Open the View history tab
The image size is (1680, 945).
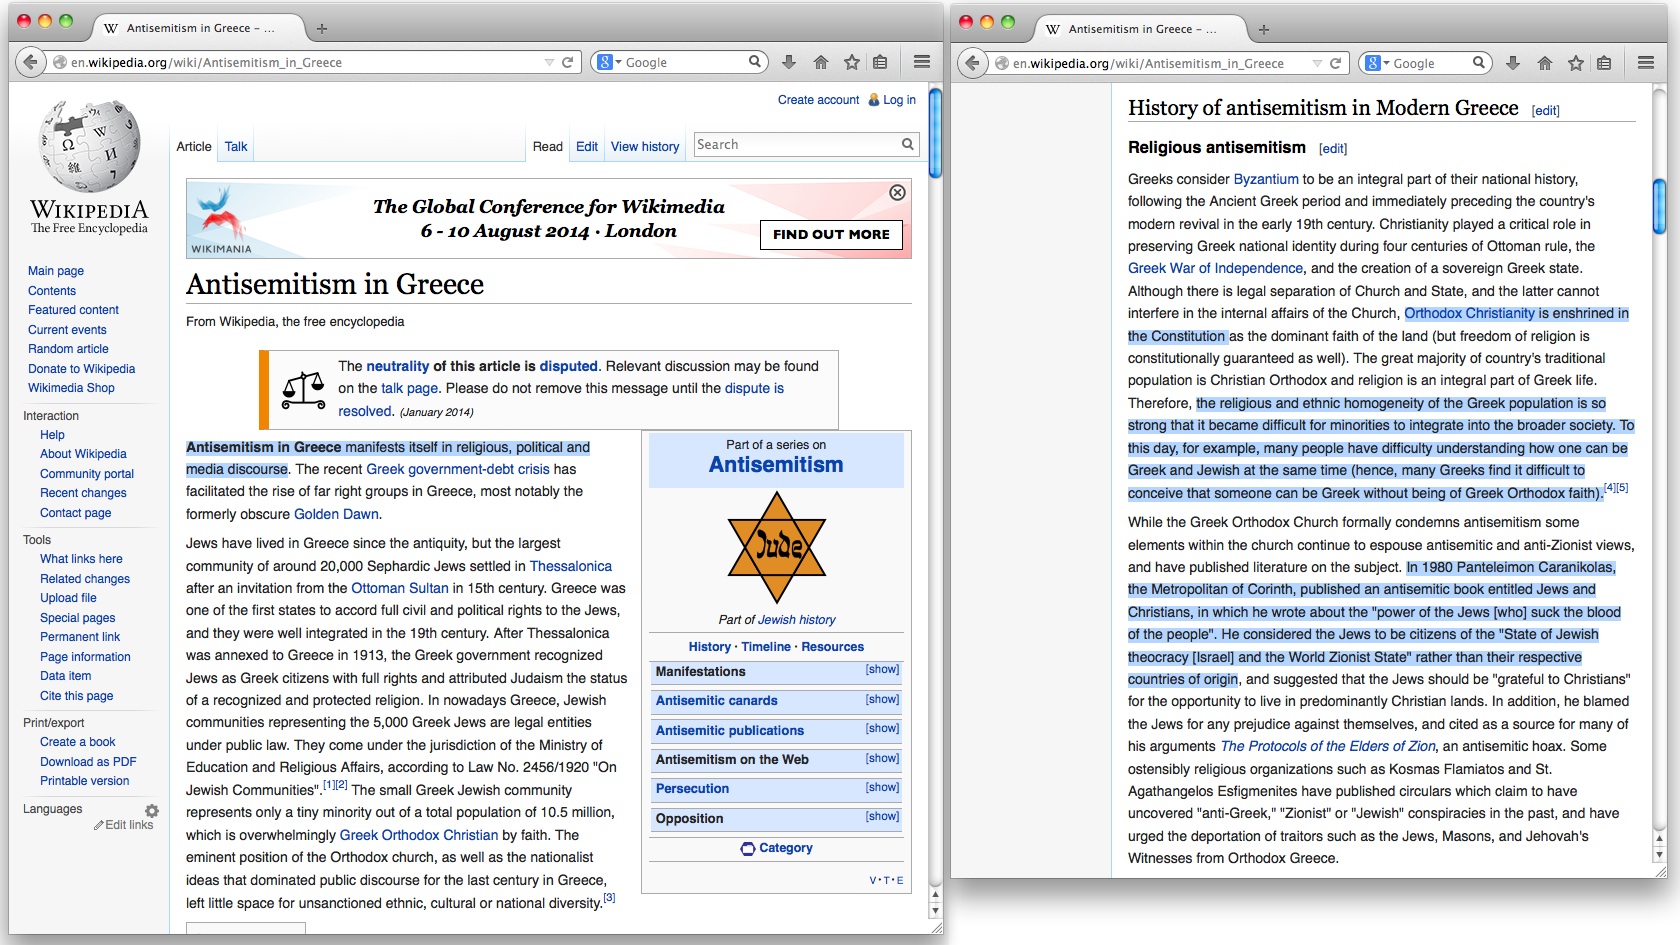645,146
